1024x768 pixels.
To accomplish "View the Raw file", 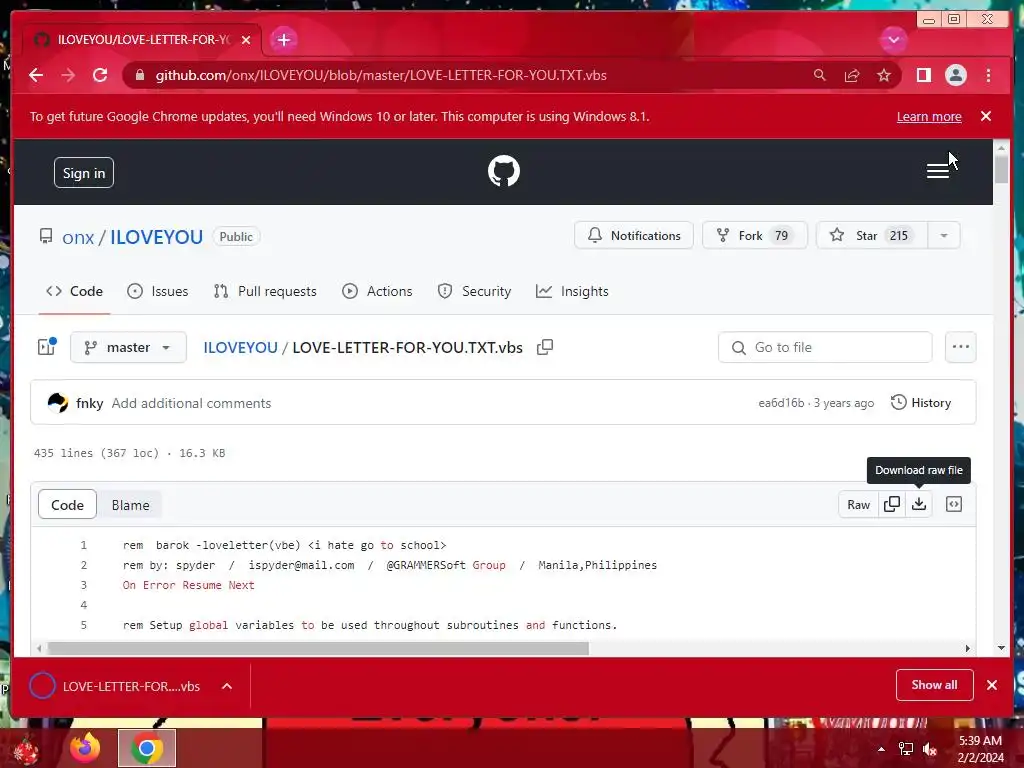I will click(x=858, y=504).
